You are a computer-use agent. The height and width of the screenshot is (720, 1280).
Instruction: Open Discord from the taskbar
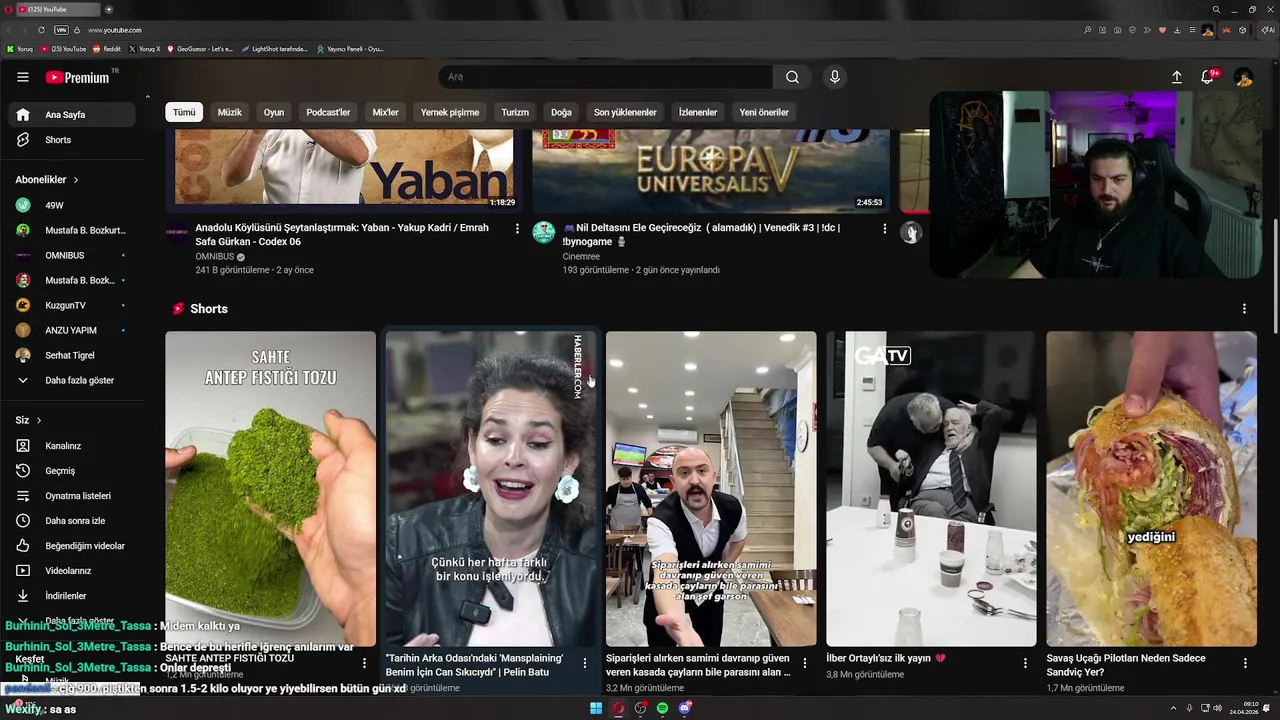pyautogui.click(x=685, y=709)
